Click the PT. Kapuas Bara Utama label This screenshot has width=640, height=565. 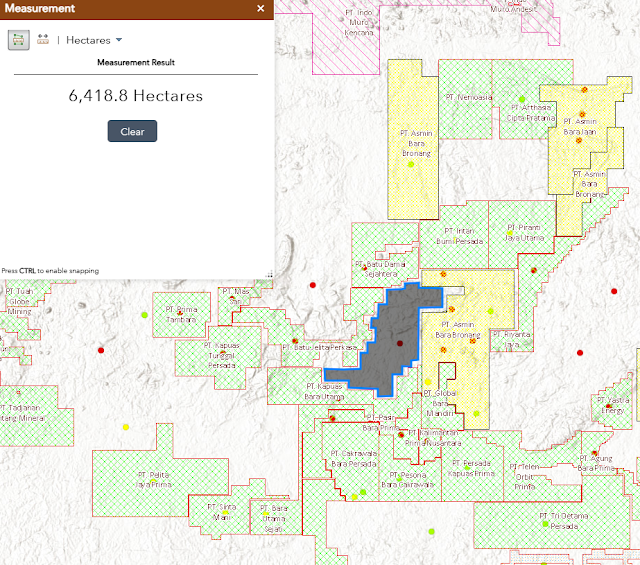coord(324,391)
